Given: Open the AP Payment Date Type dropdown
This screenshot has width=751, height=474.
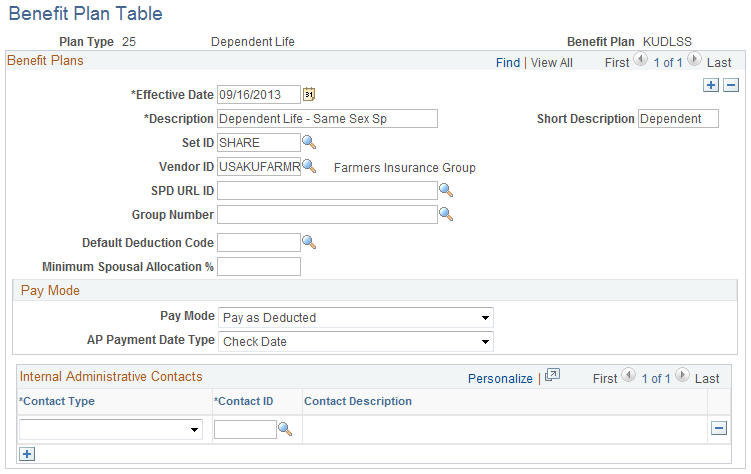Looking at the screenshot, I should click(x=355, y=341).
